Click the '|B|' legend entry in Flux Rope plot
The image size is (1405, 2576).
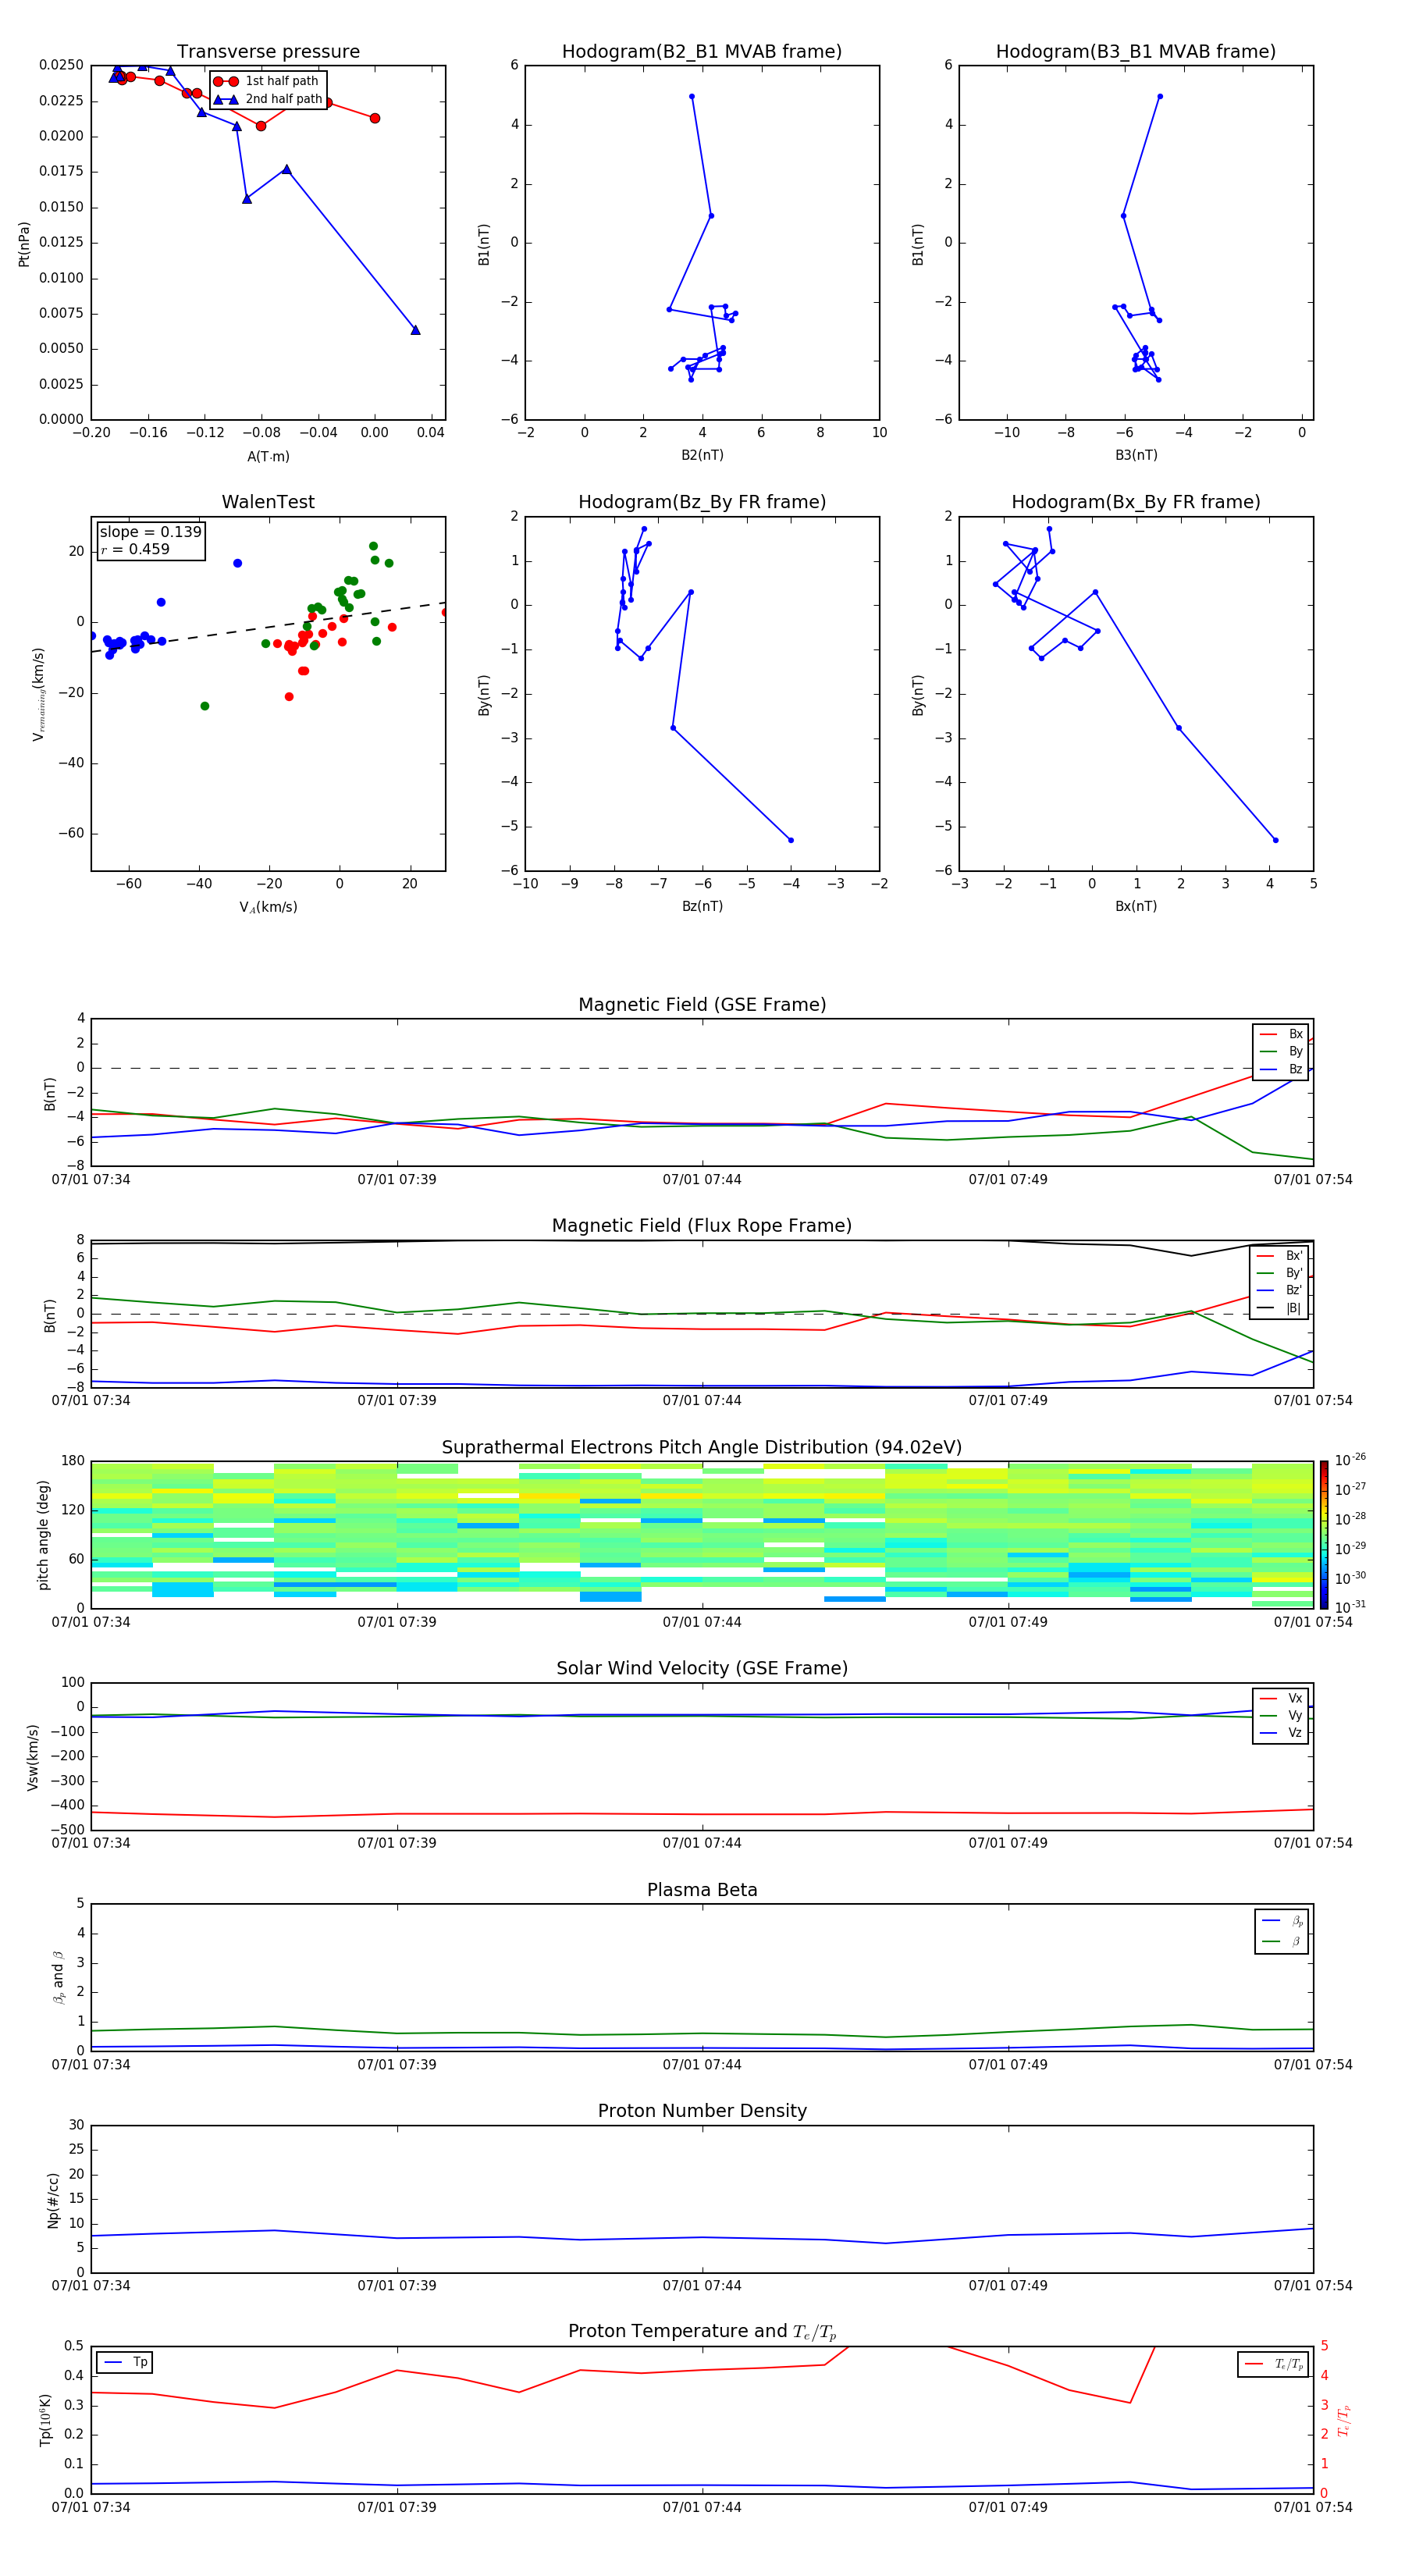[1279, 1308]
